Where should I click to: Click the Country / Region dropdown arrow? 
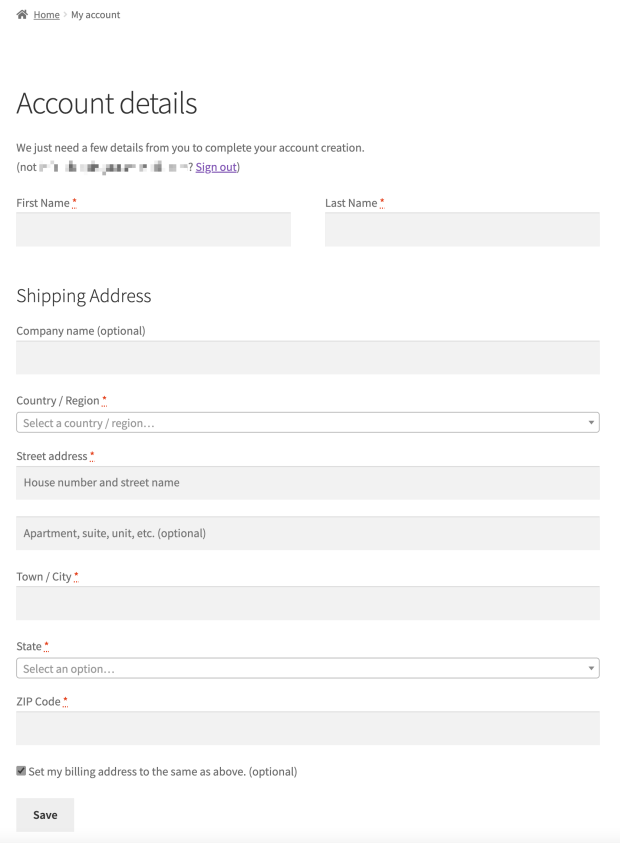click(591, 423)
